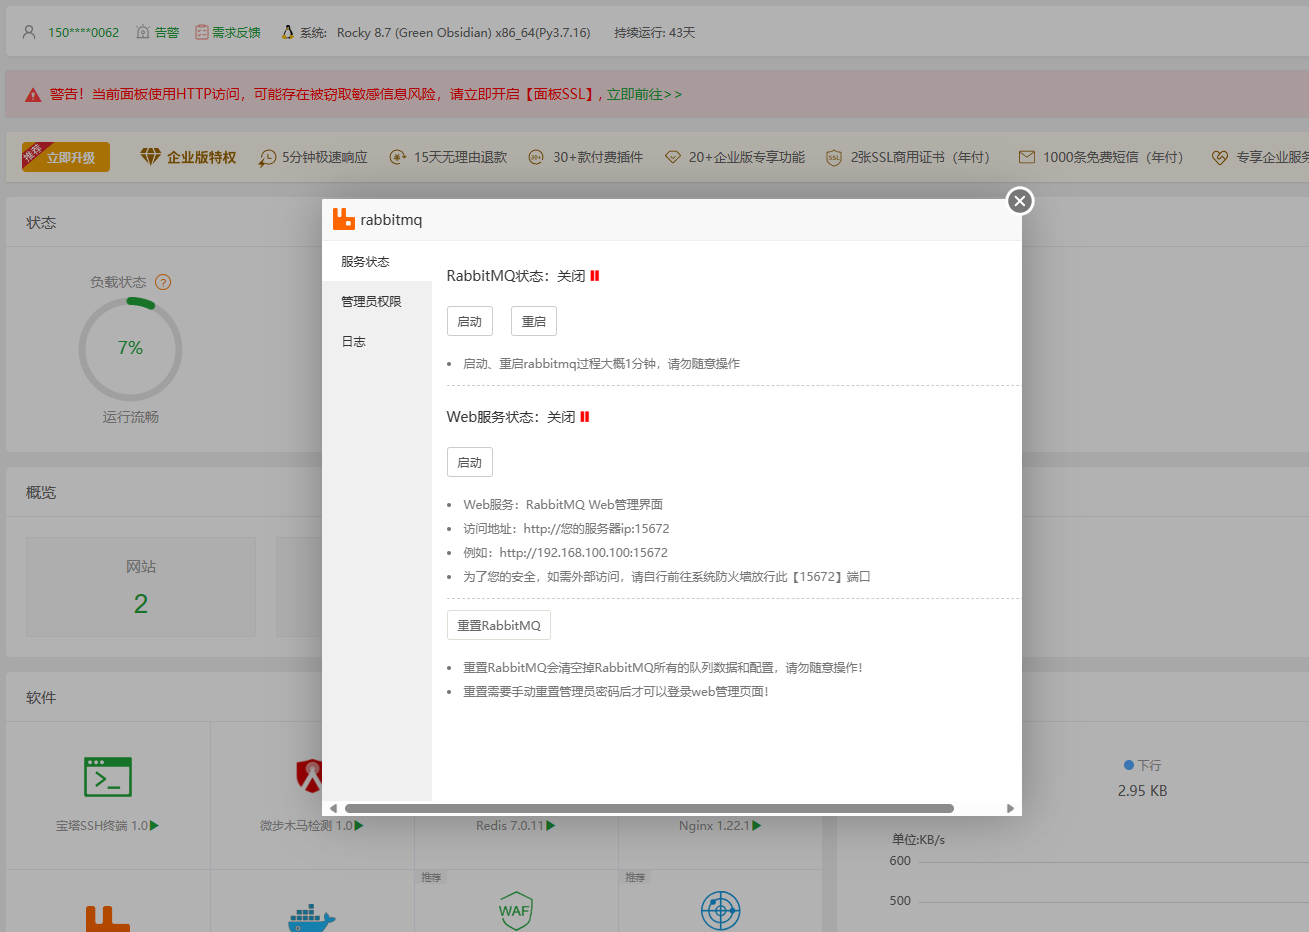Image resolution: width=1309 pixels, height=932 pixels.
Task: Click the 5分钟极速响应 clock icon
Action: click(267, 157)
